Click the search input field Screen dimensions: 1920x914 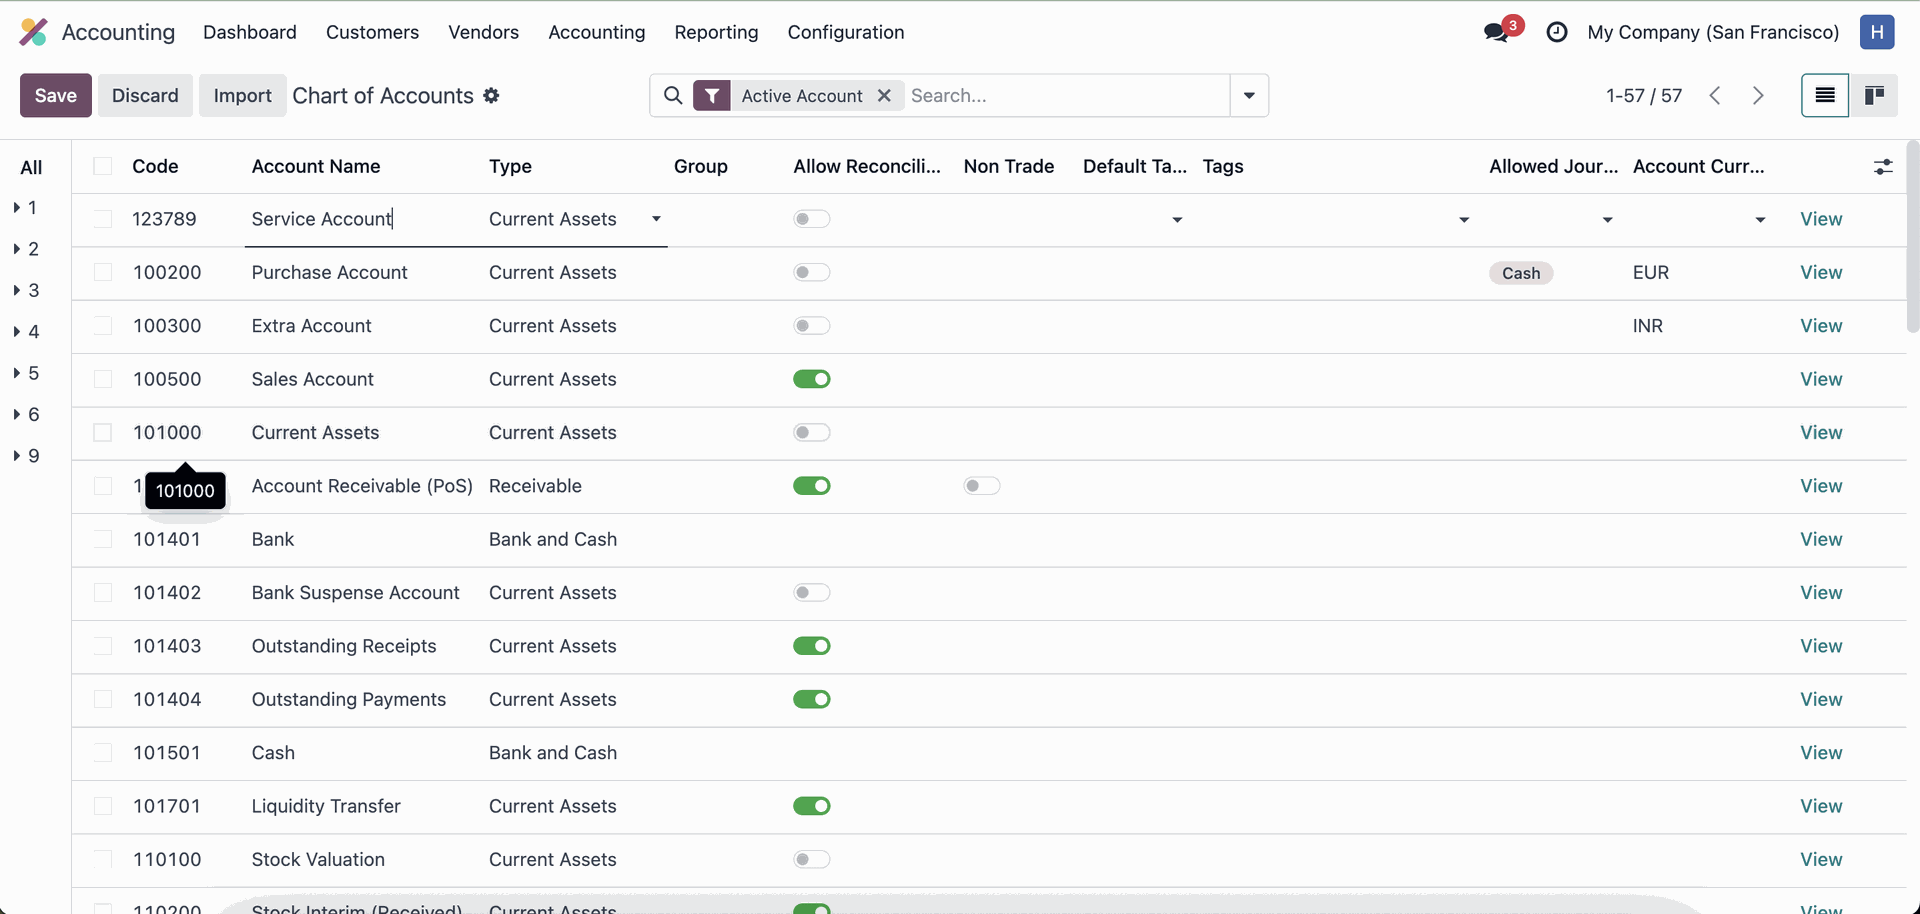(1065, 96)
